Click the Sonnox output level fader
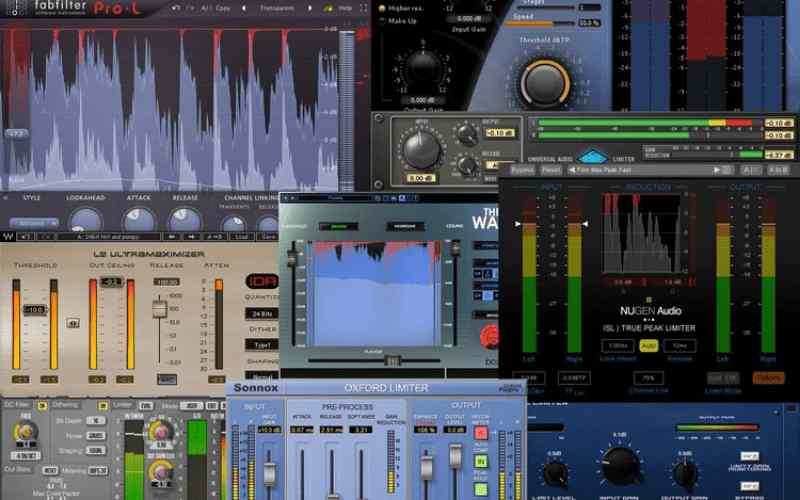The image size is (800, 500). coord(455,456)
